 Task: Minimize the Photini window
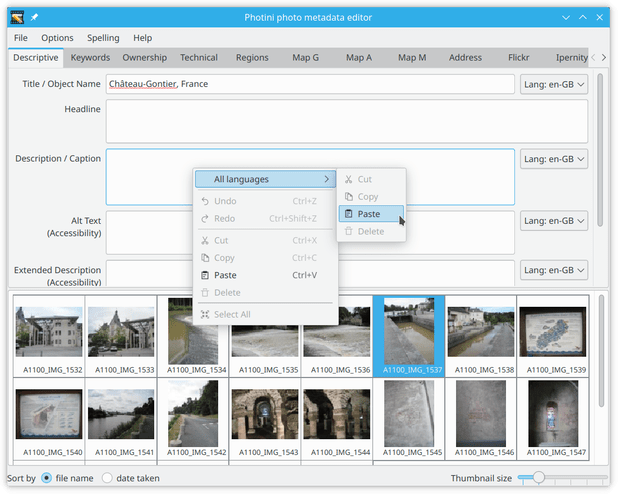click(x=566, y=17)
